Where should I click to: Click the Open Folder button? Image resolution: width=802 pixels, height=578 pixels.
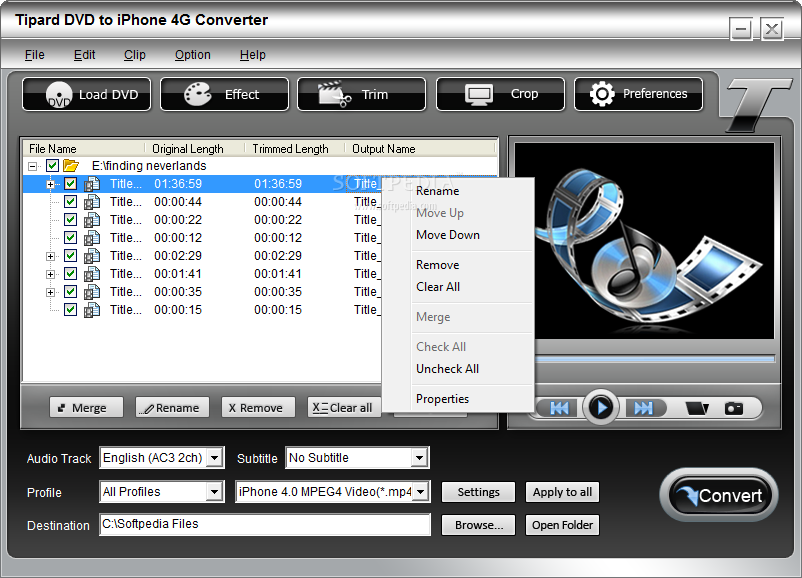562,525
